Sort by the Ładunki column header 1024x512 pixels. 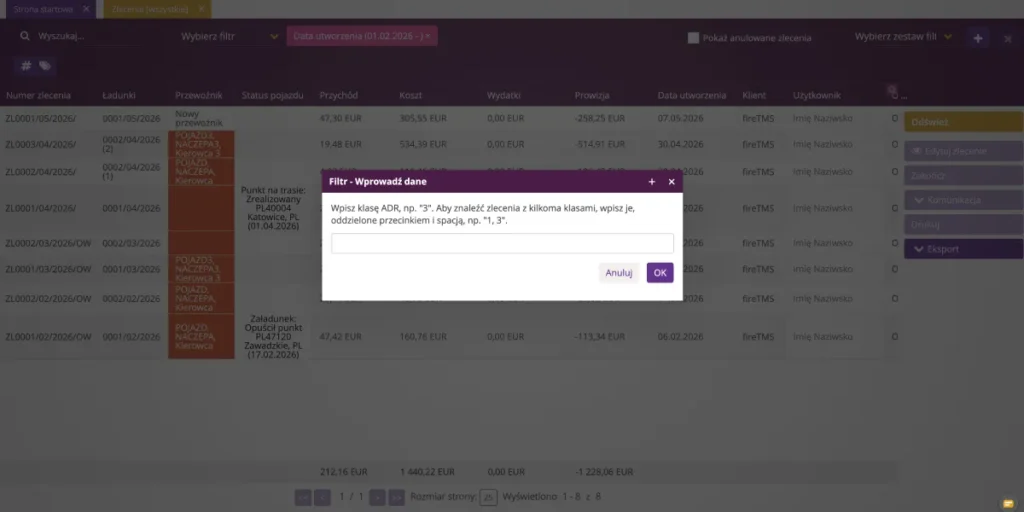(x=119, y=95)
